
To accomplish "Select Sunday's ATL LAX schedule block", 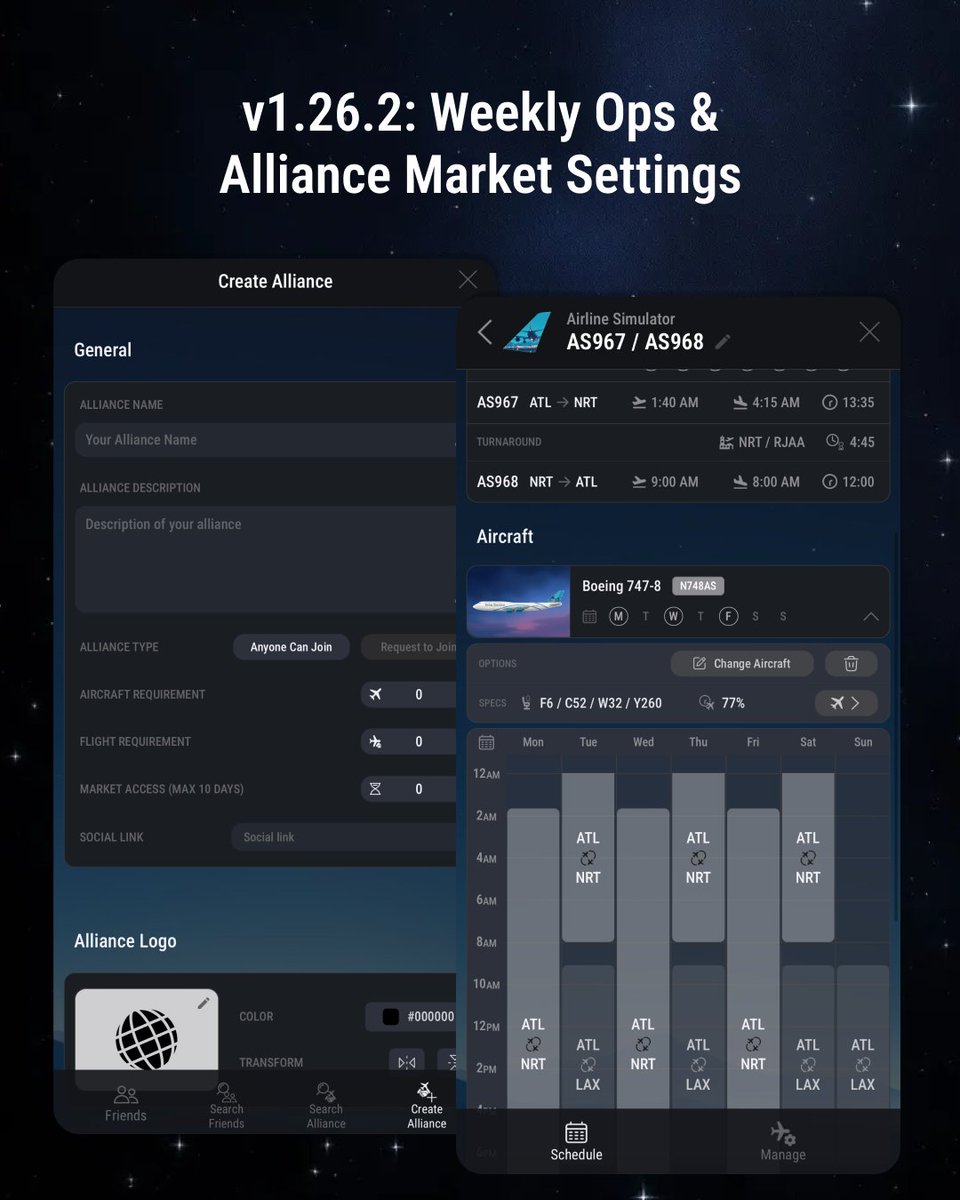I will coord(863,1038).
